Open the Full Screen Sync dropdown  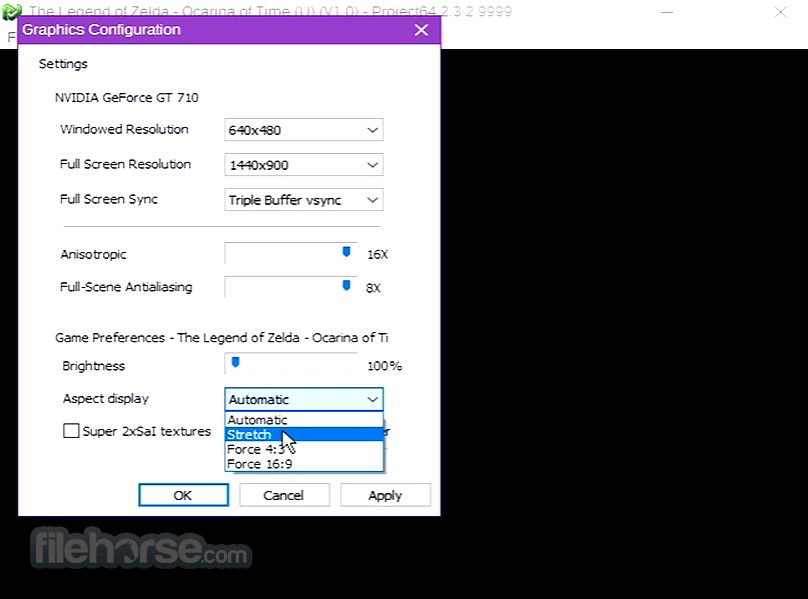pyautogui.click(x=304, y=200)
